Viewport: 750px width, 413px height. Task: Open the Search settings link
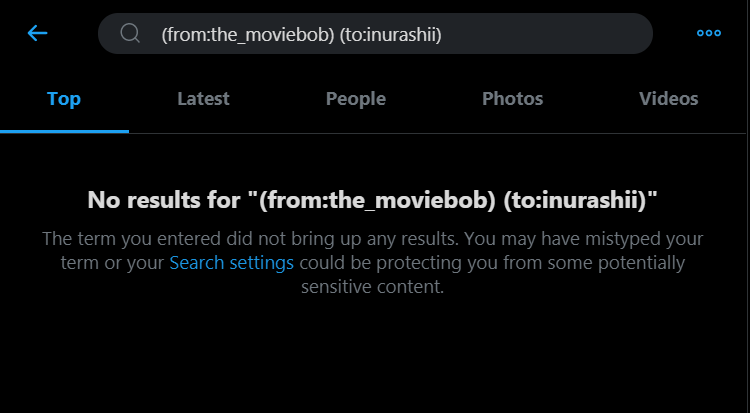pyautogui.click(x=232, y=263)
